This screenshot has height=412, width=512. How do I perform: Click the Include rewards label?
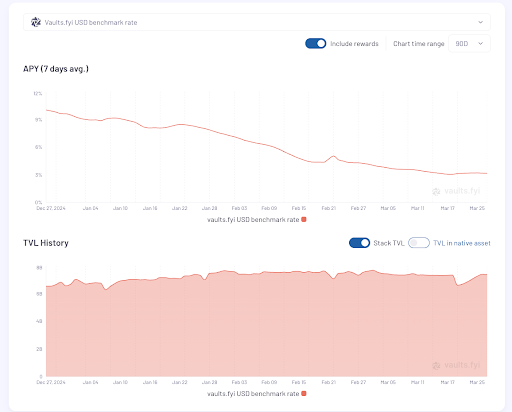pyautogui.click(x=354, y=44)
